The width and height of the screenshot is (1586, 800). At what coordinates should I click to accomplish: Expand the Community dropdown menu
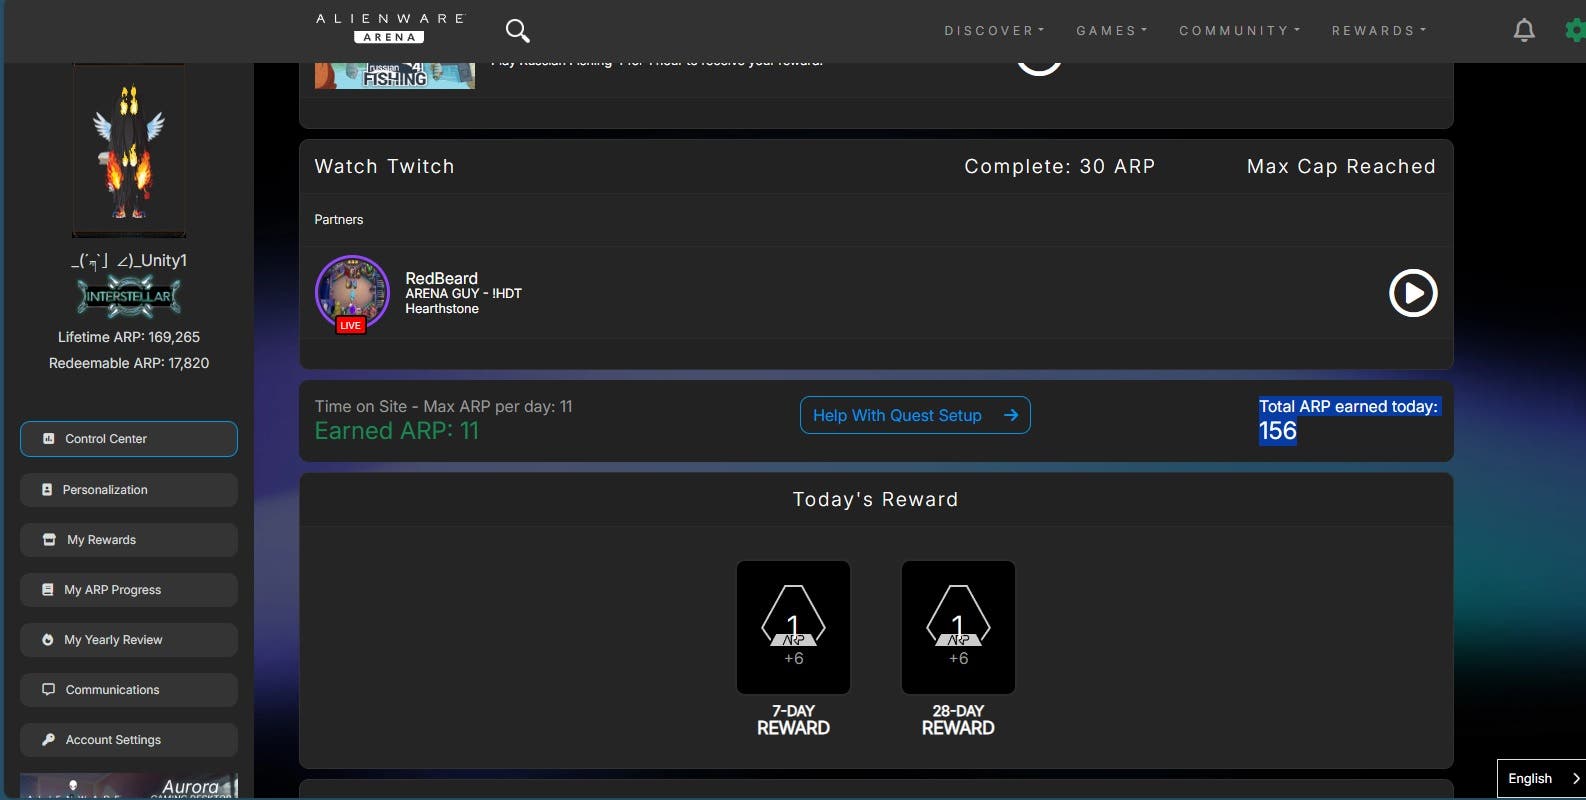[1239, 31]
